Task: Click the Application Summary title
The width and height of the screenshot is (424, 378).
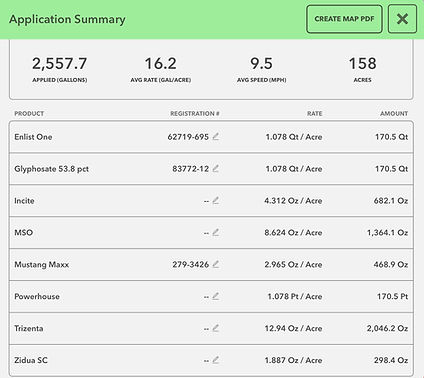Action: pos(67,19)
